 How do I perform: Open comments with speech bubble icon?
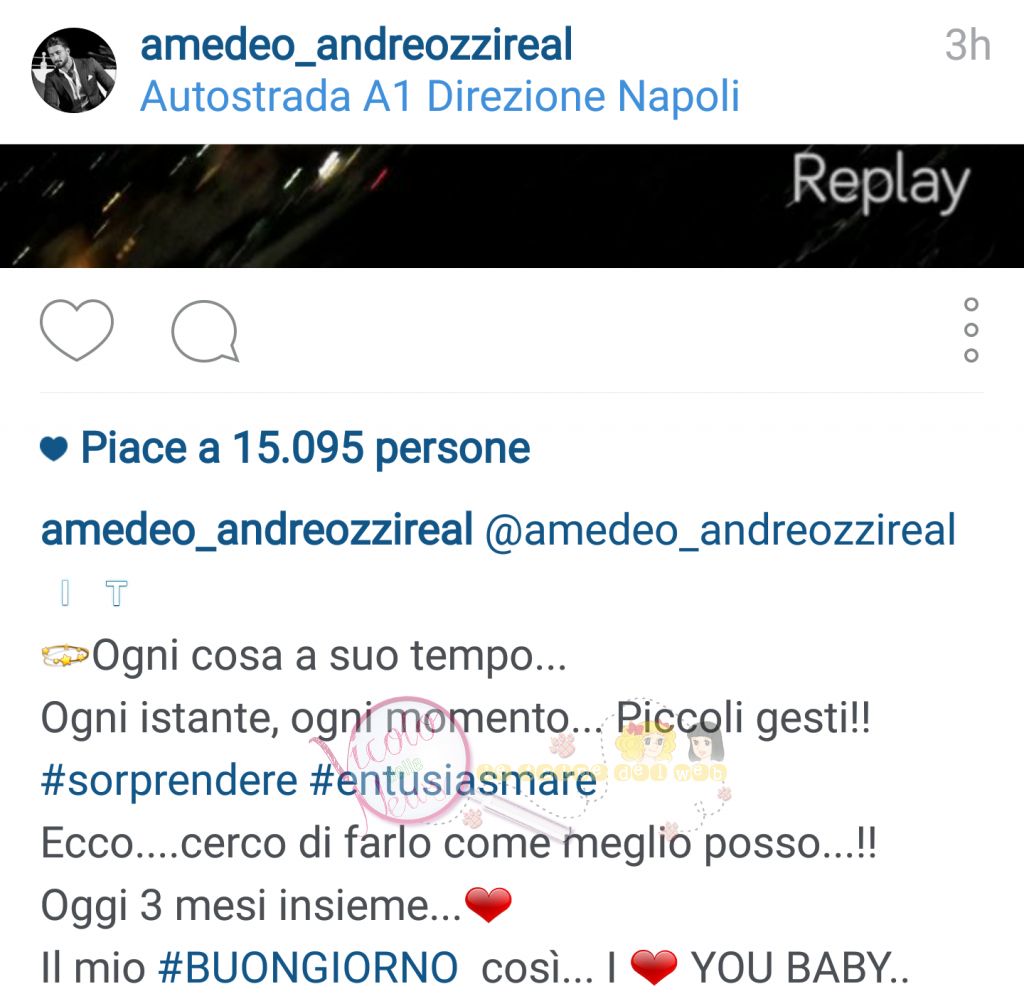[x=205, y=331]
